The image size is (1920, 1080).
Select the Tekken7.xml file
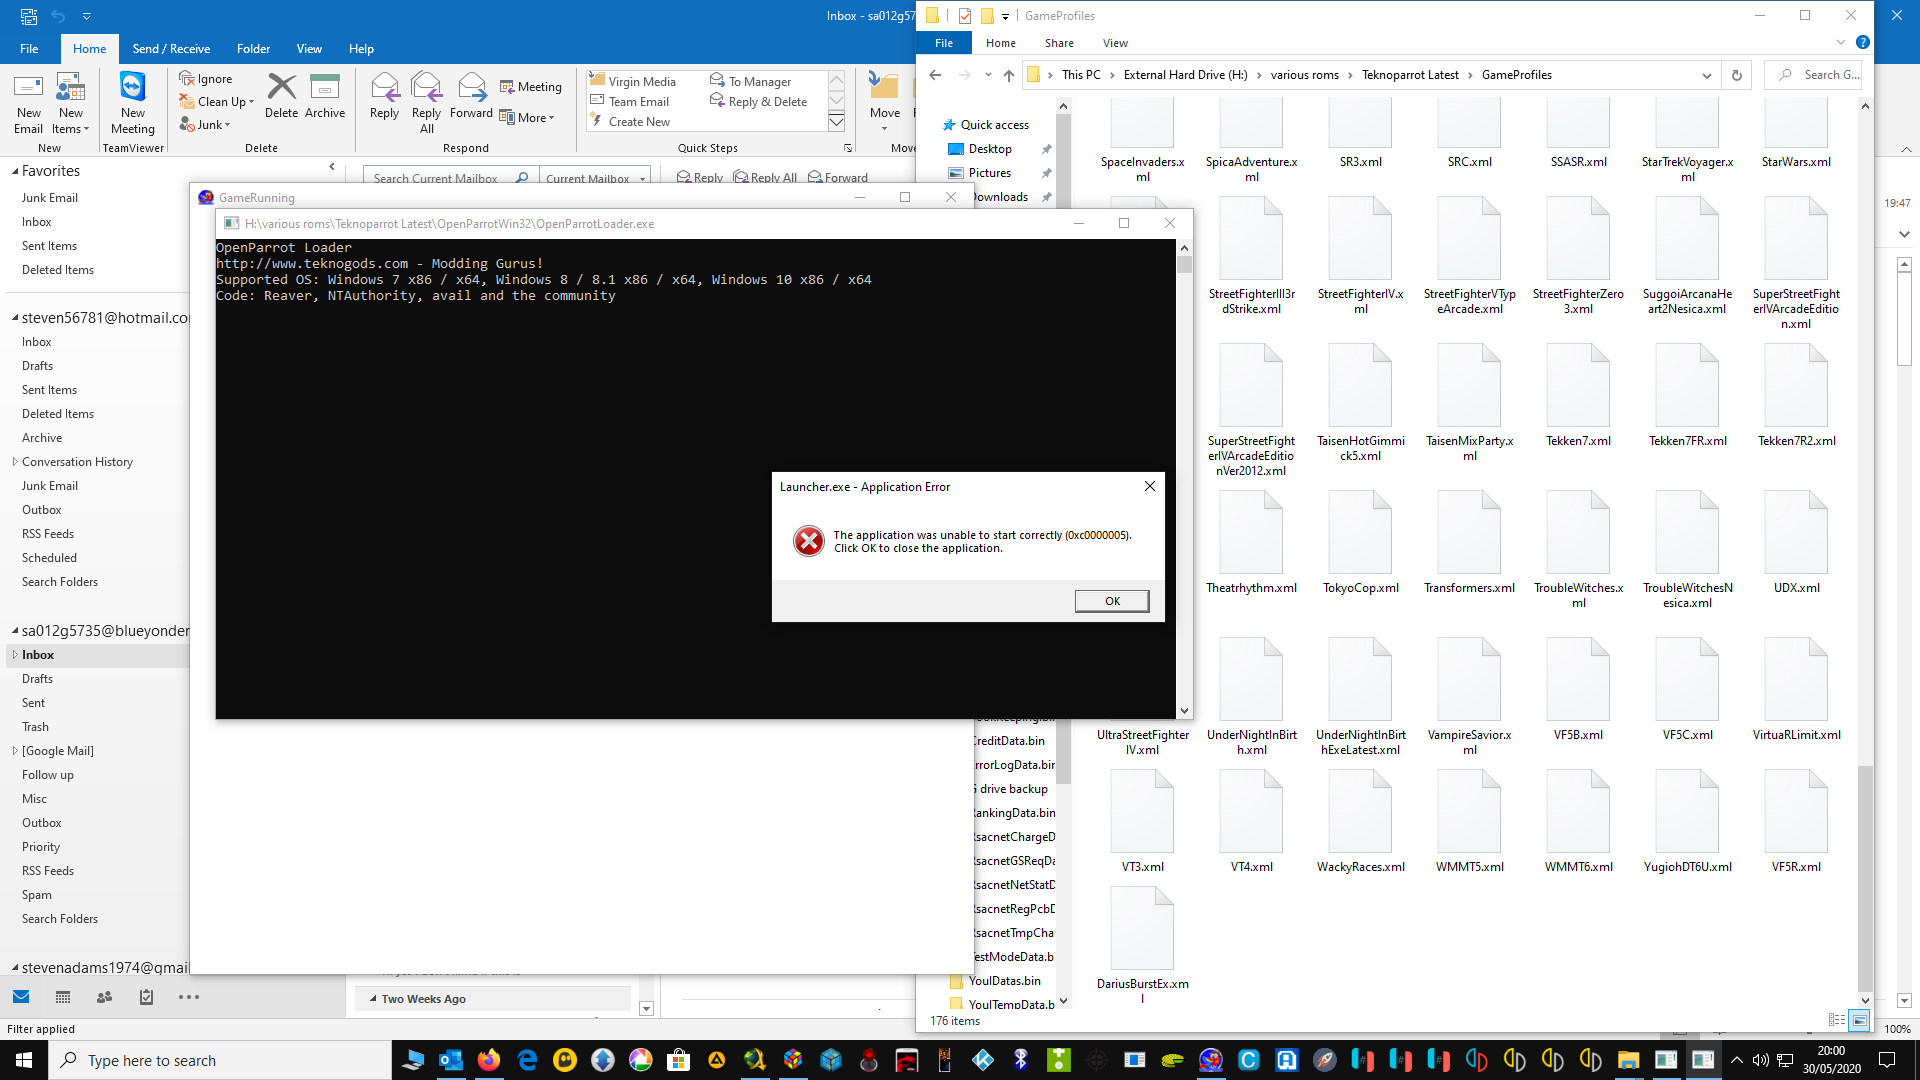(1578, 396)
